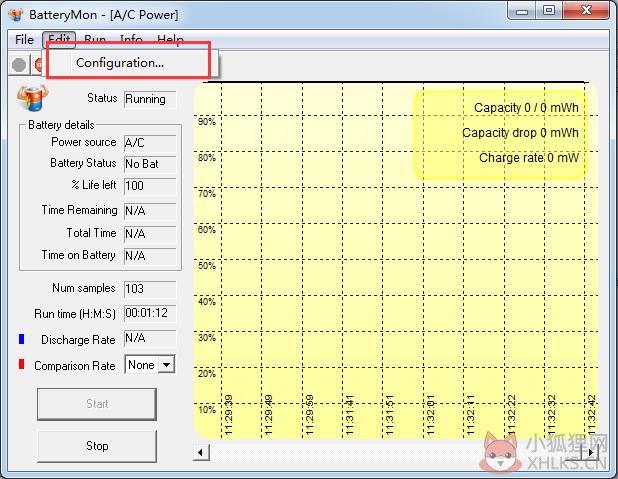This screenshot has height=479, width=618.
Task: Open the Info menu
Action: click(x=131, y=40)
